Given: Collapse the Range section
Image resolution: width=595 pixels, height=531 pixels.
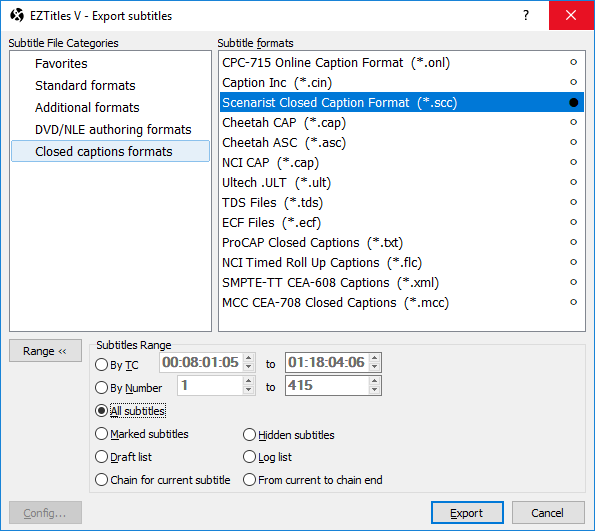Looking at the screenshot, I should point(45,351).
